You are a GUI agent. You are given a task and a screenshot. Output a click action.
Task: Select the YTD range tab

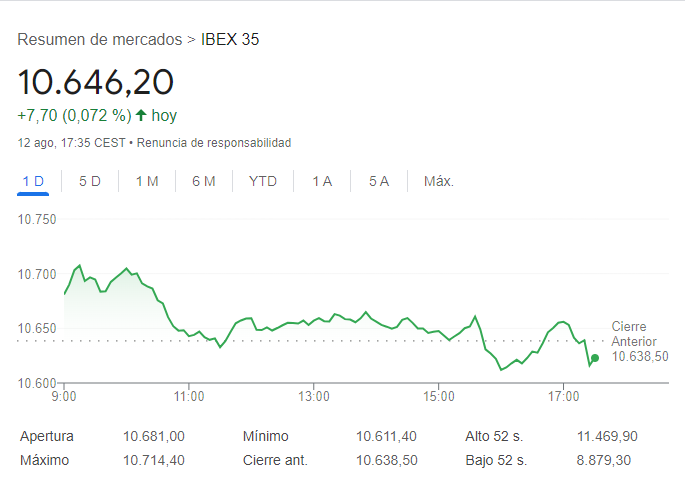pos(263,181)
